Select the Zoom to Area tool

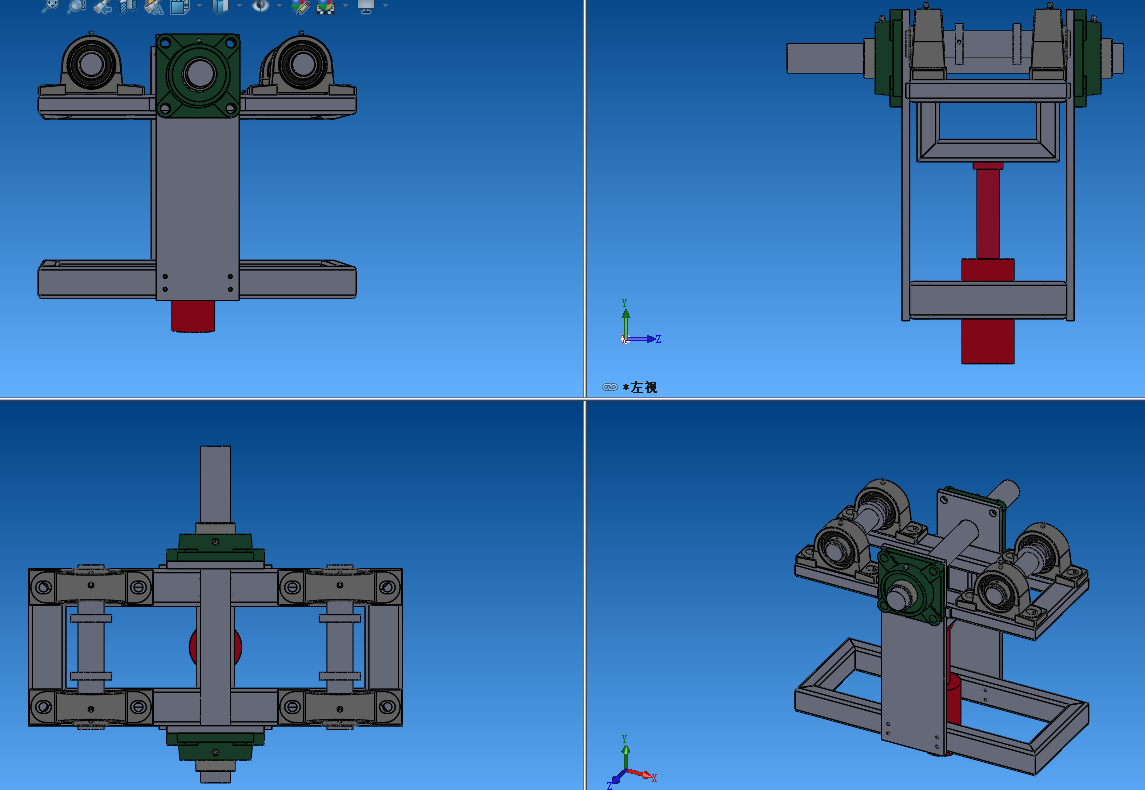point(76,6)
